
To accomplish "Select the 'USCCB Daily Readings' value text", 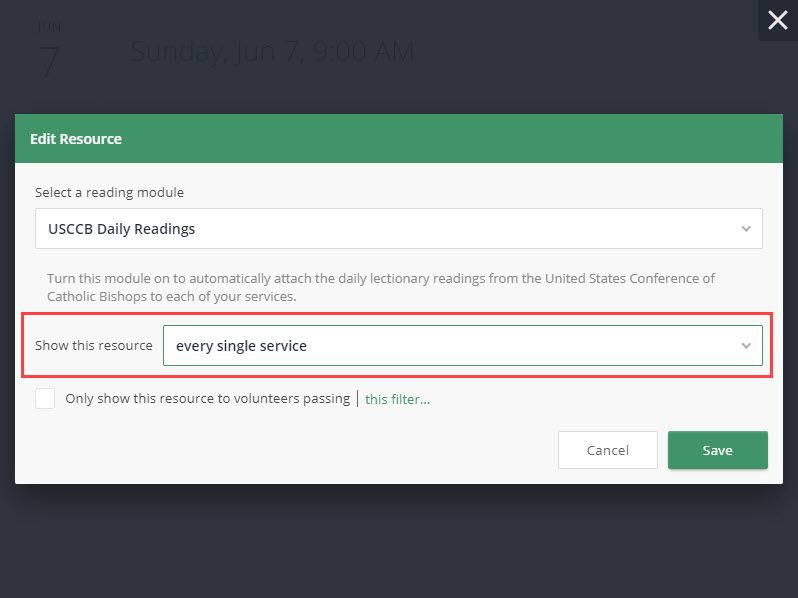I will [x=122, y=229].
